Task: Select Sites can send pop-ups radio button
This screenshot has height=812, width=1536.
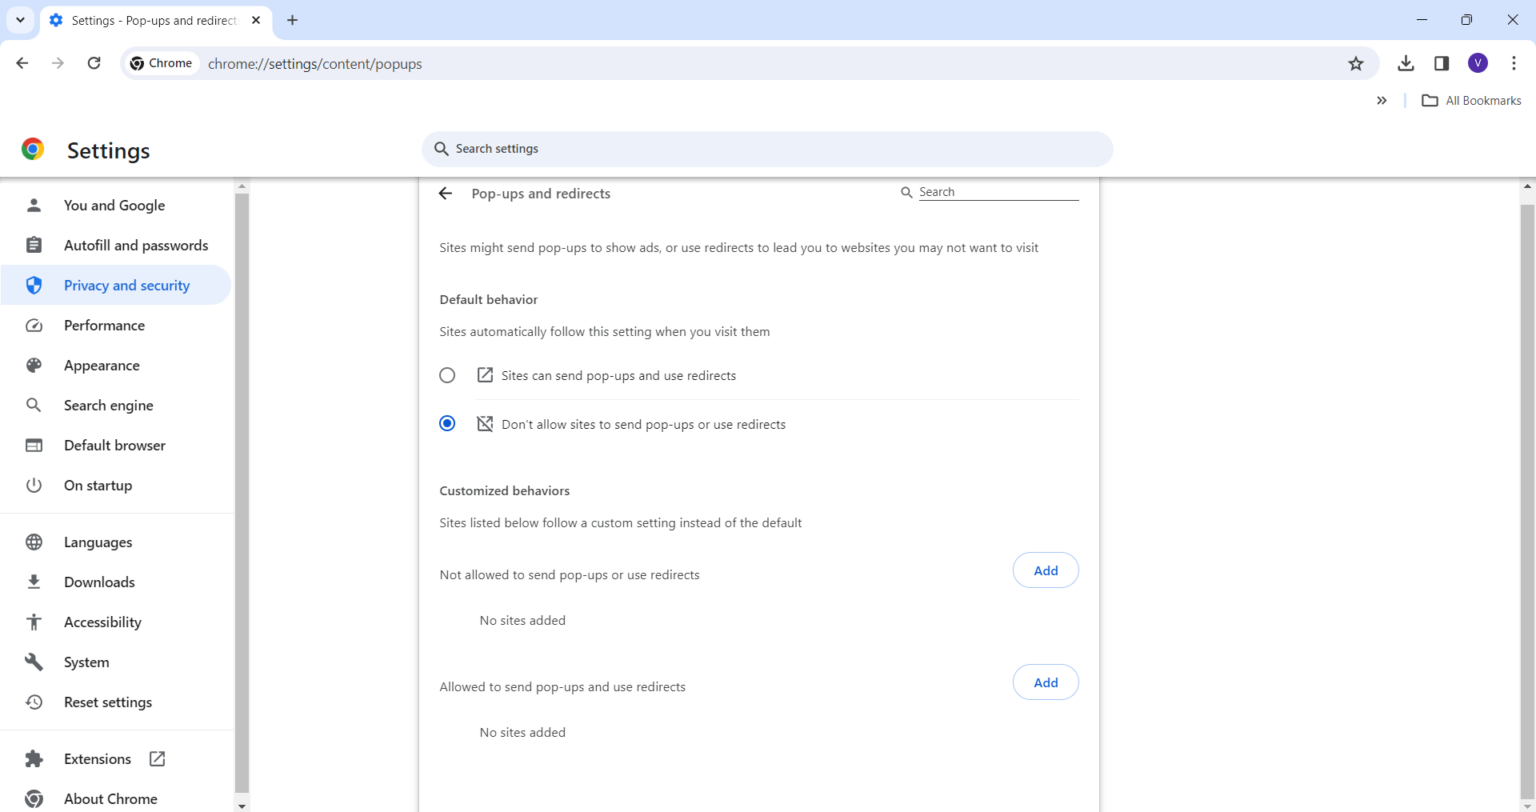Action: (447, 375)
